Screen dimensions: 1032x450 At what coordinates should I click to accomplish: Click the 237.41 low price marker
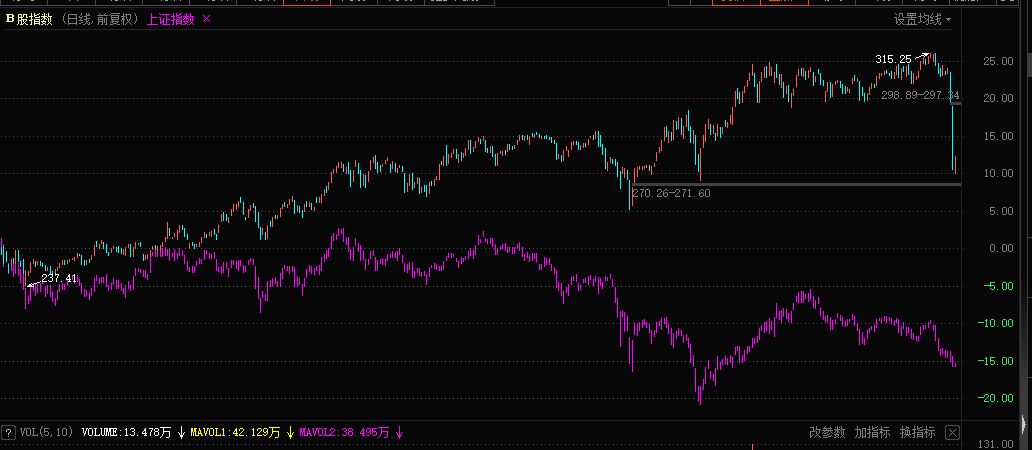pyautogui.click(x=58, y=279)
